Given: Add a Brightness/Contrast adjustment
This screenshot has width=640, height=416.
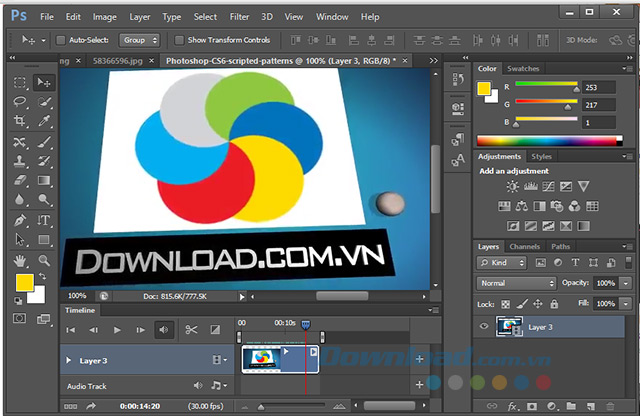Looking at the screenshot, I should pyautogui.click(x=513, y=186).
